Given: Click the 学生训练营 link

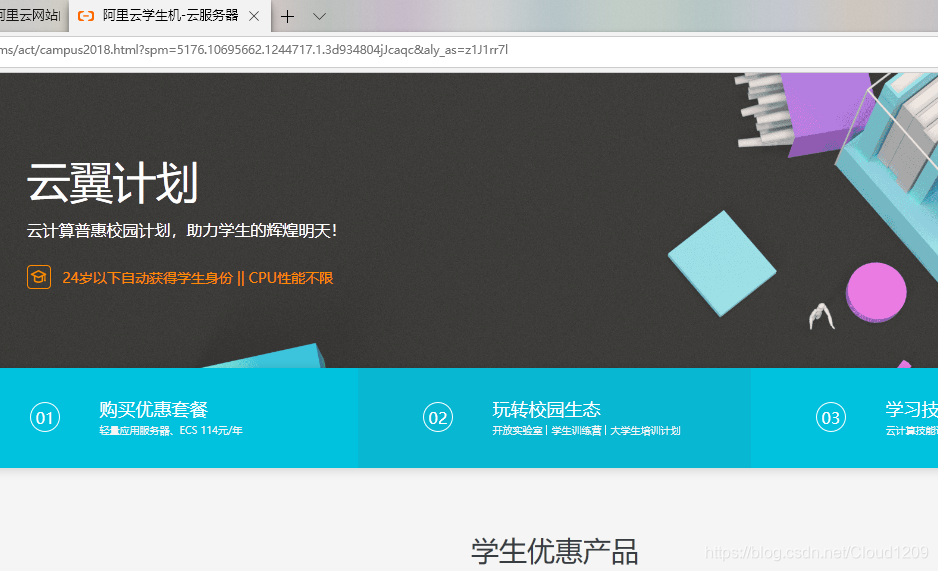Looking at the screenshot, I should coord(577,431).
